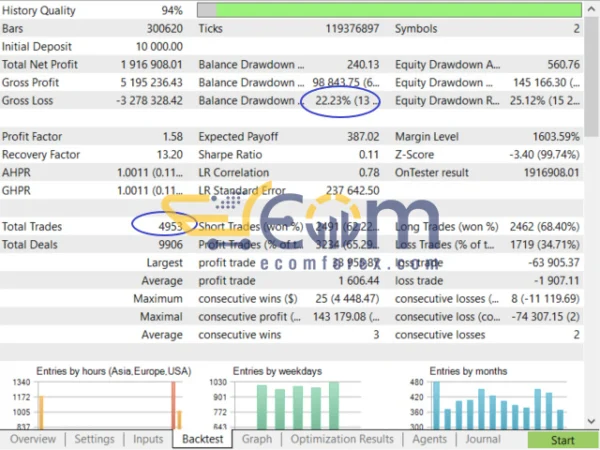
Task: Click the Z-Score value -3.40 (99.74%)
Action: 545,154
